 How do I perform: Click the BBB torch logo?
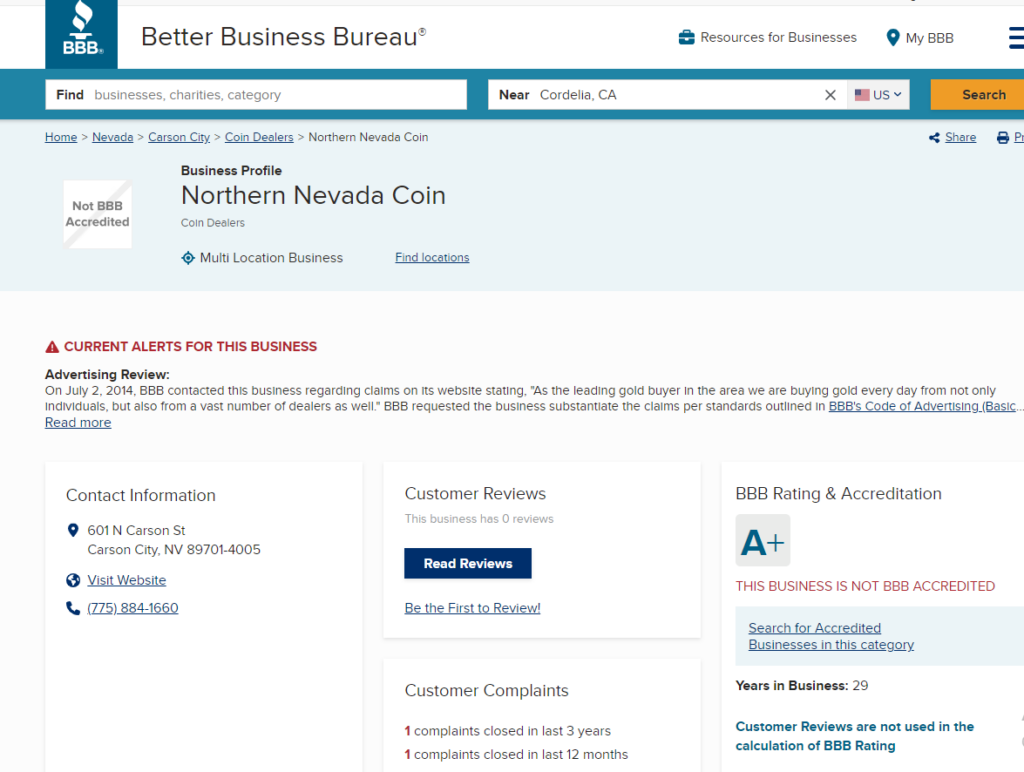tap(81, 34)
